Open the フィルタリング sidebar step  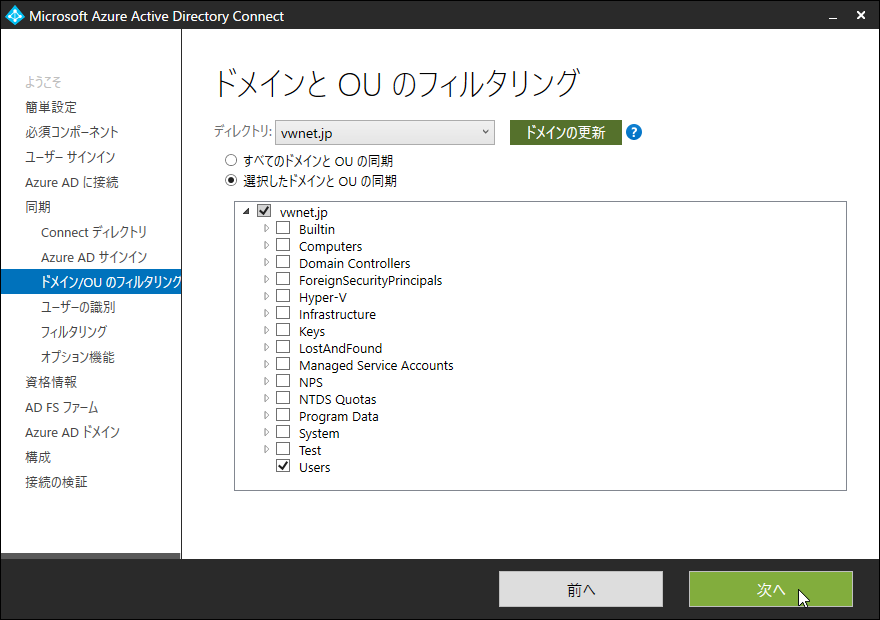pyautogui.click(x=74, y=332)
